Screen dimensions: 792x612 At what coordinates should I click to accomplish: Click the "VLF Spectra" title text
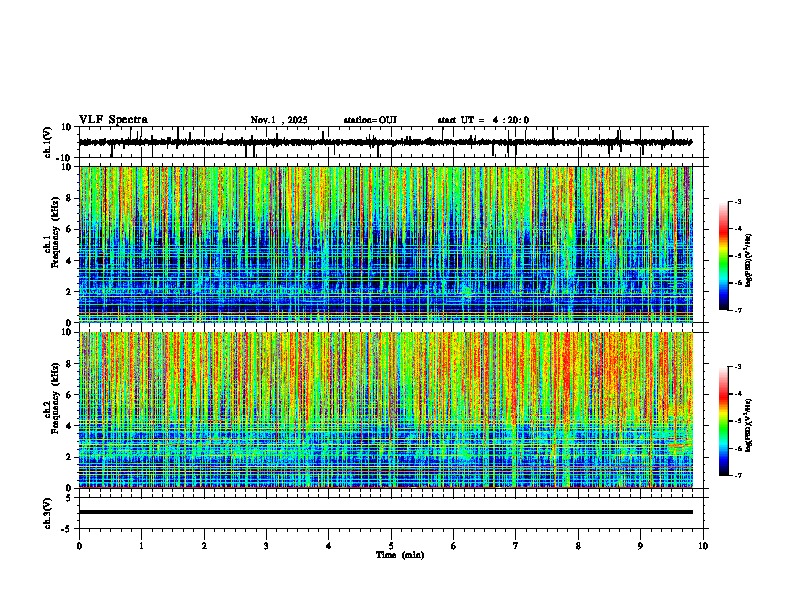point(113,120)
